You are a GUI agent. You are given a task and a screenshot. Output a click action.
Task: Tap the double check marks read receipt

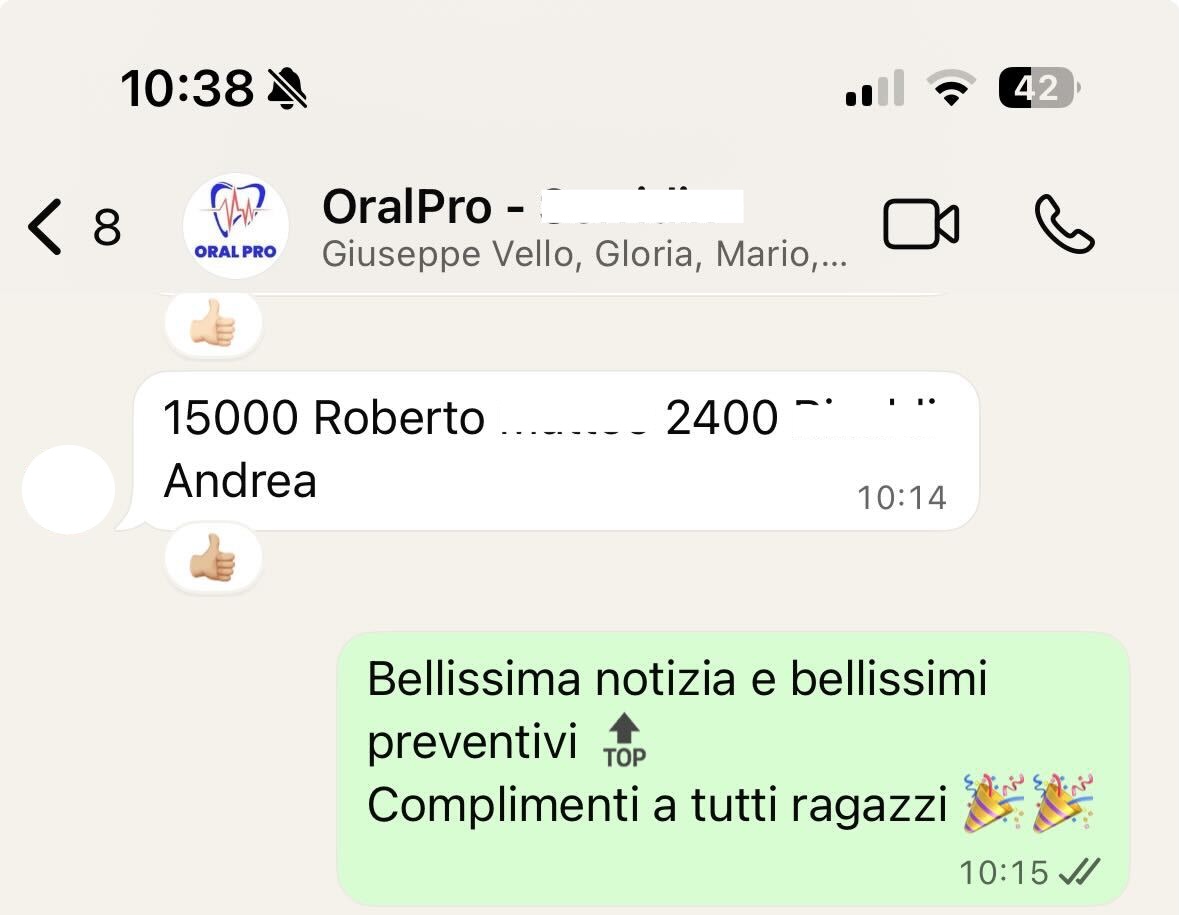click(1078, 872)
